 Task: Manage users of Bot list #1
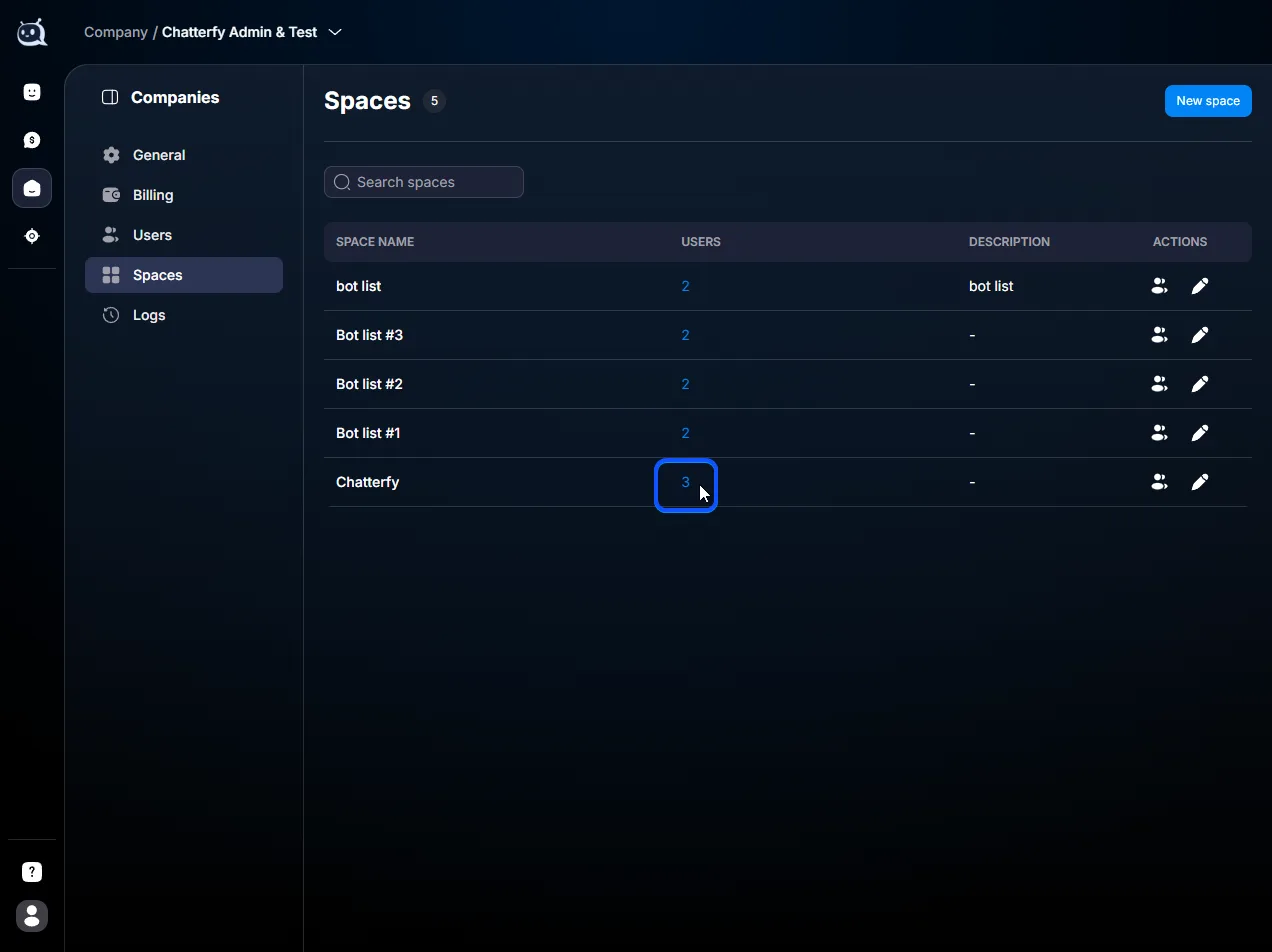tap(1159, 433)
